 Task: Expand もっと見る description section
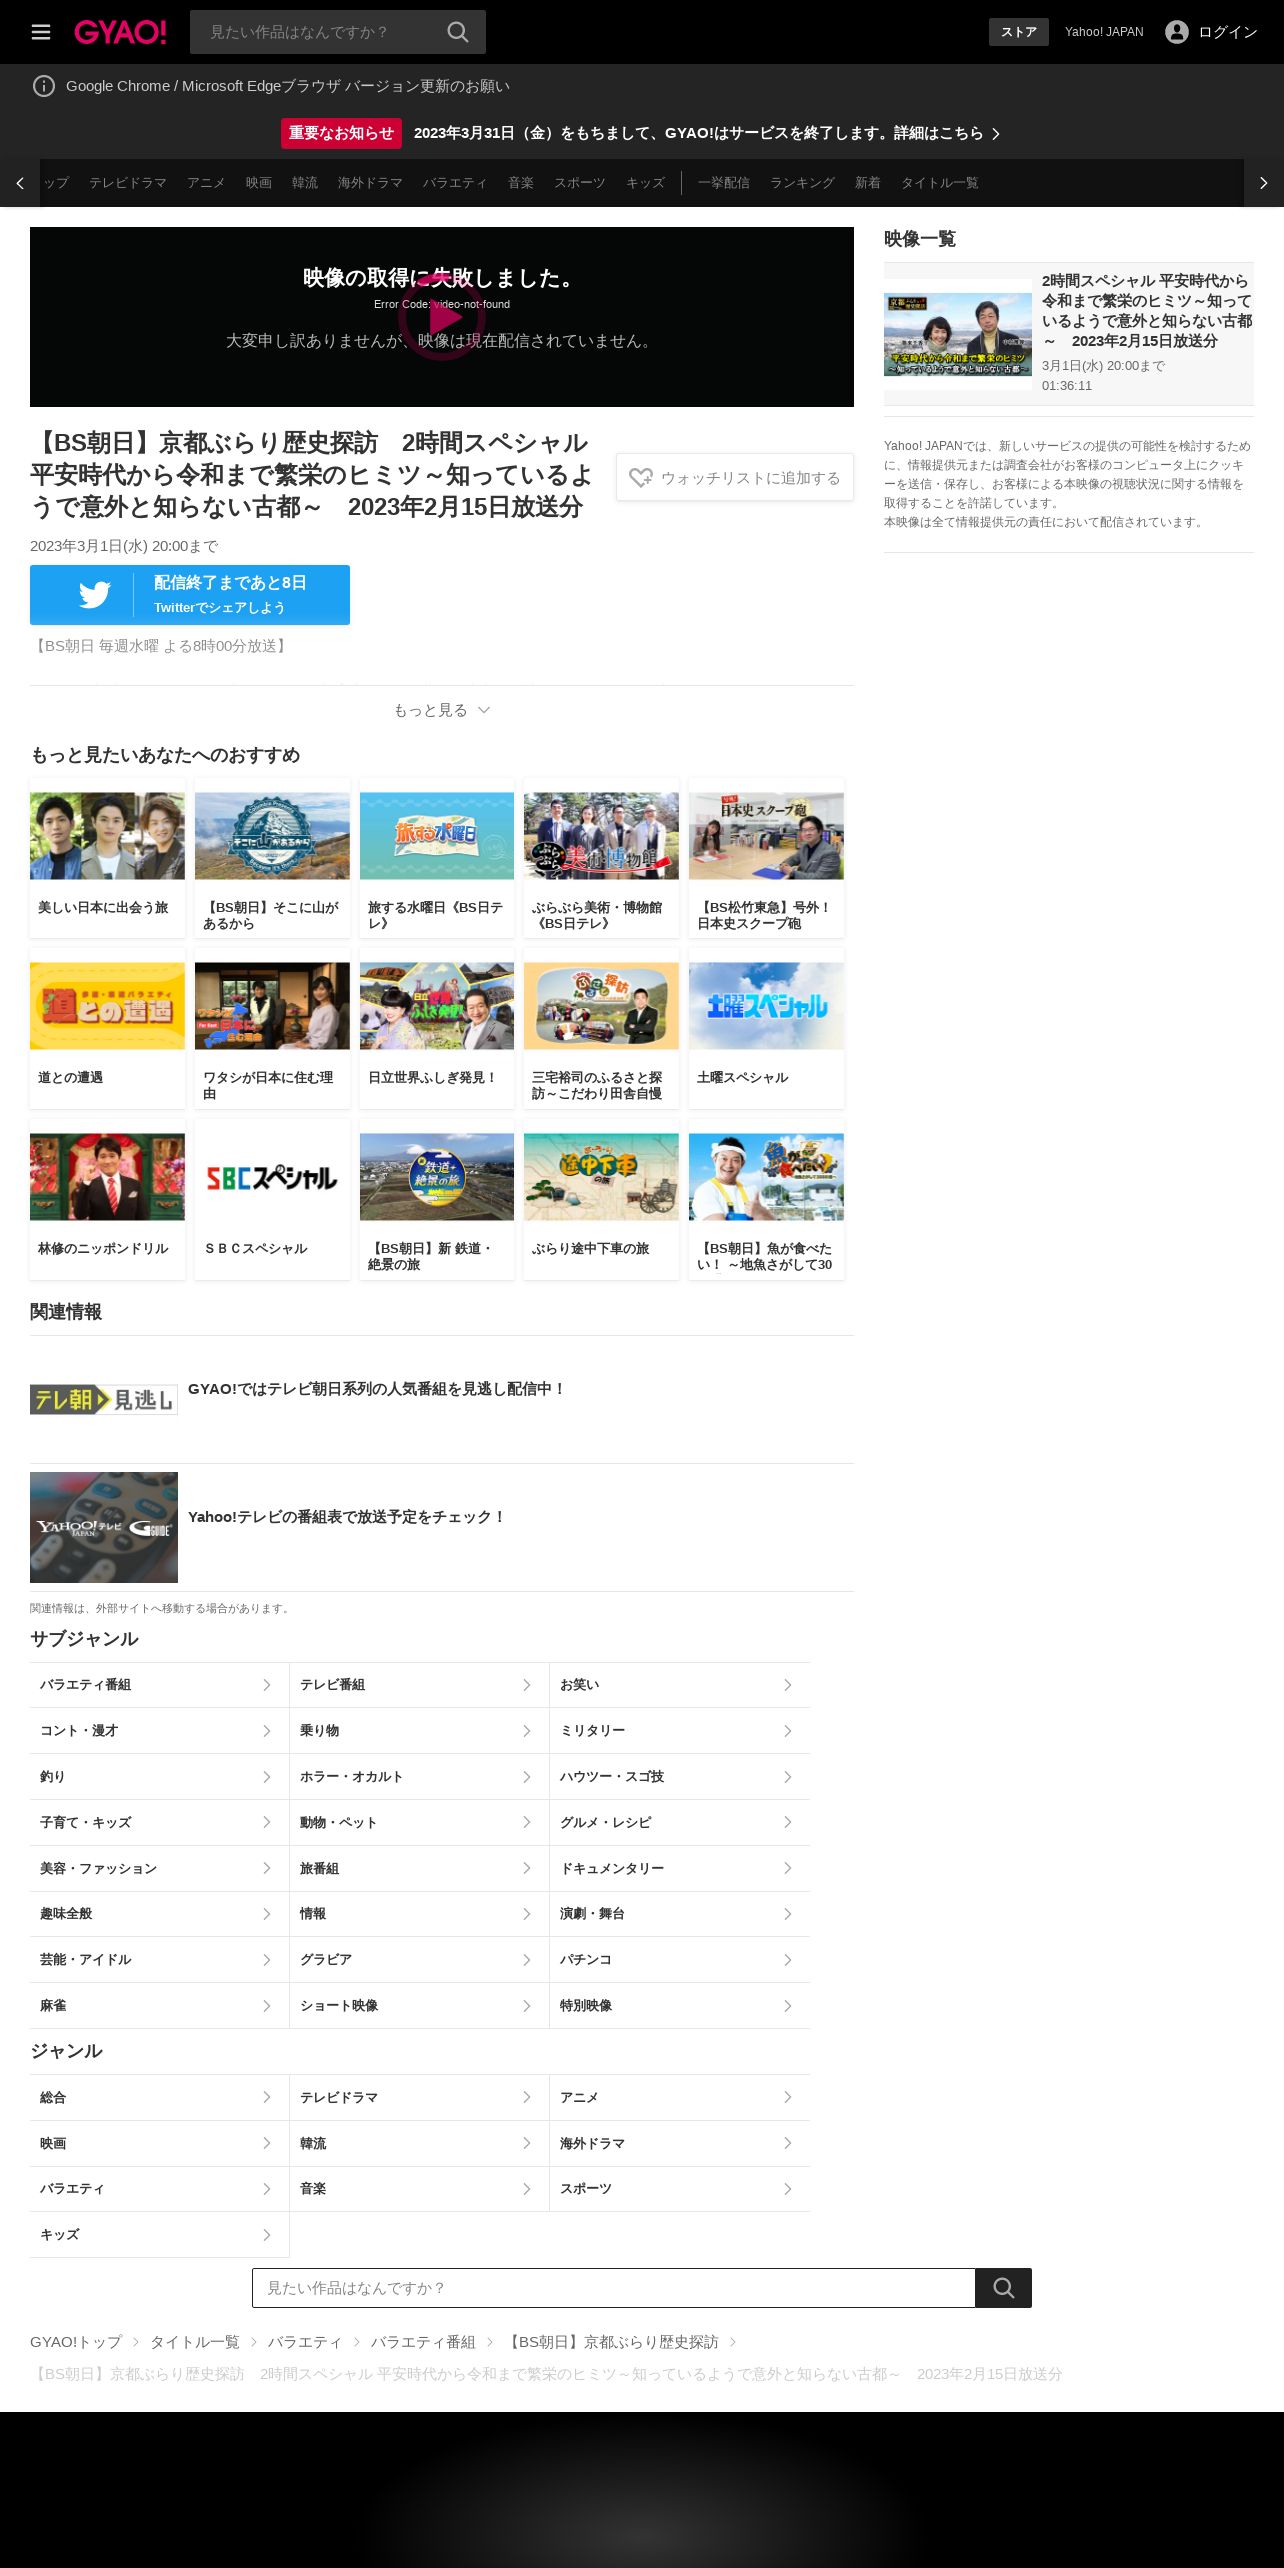click(x=442, y=710)
